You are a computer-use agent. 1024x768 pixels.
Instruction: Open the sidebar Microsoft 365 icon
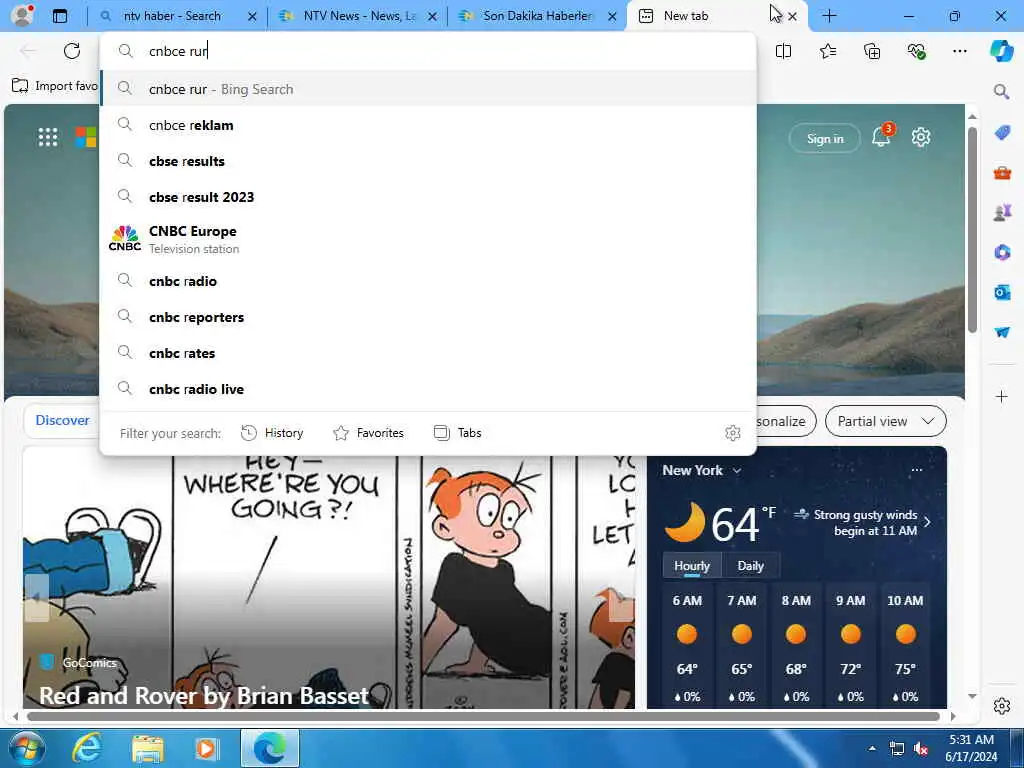[1002, 252]
